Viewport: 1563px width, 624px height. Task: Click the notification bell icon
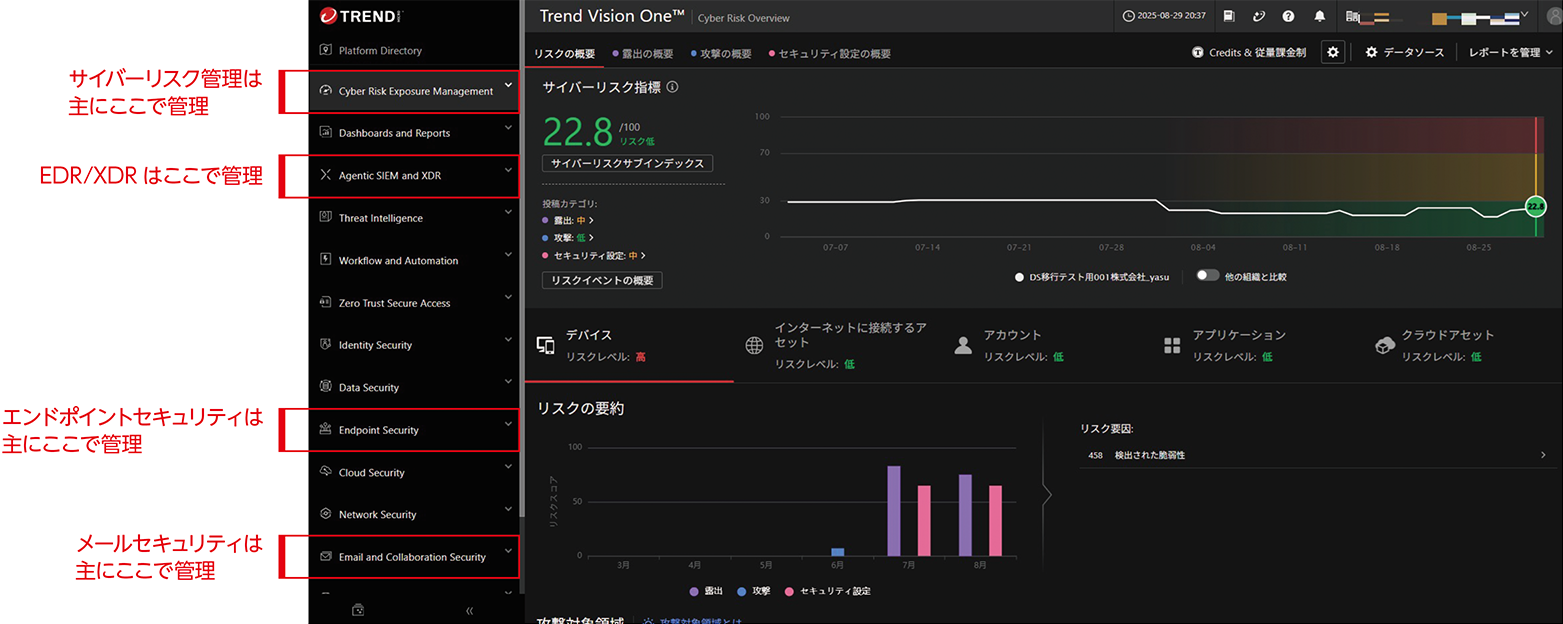1320,16
